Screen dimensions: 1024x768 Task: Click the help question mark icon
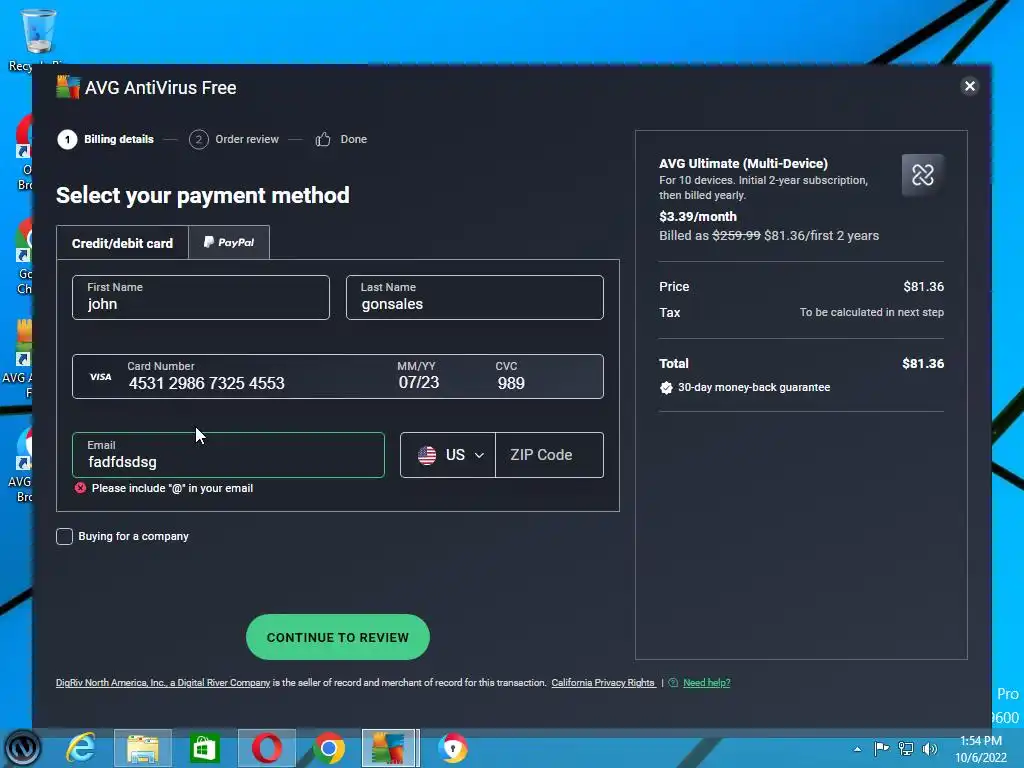[x=673, y=682]
